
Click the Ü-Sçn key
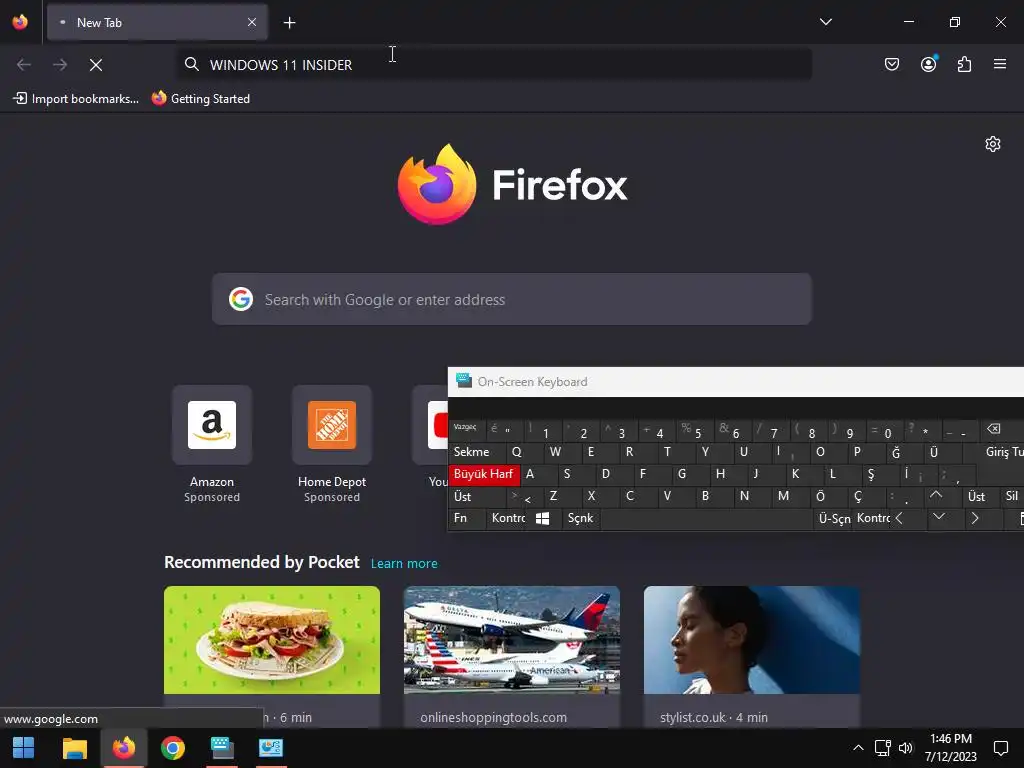834,519
